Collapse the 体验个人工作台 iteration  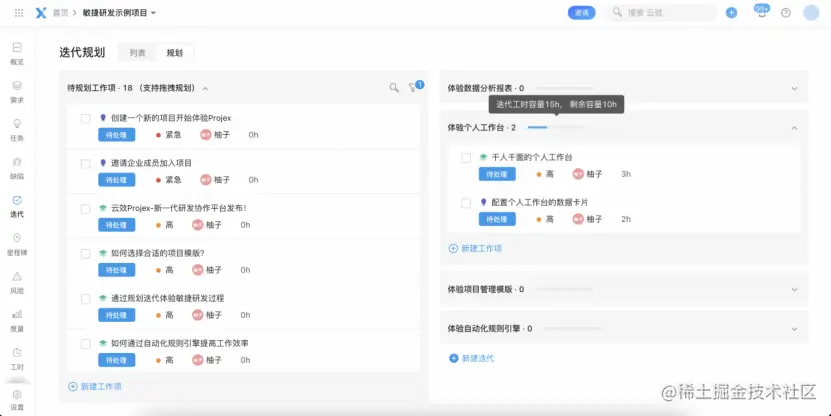[x=794, y=128]
